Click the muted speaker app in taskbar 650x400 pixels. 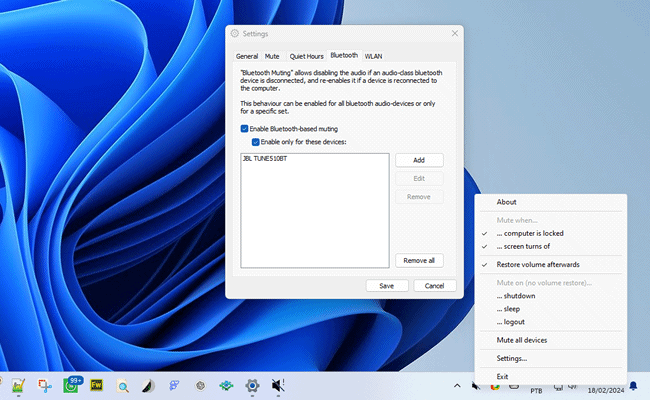(278, 385)
